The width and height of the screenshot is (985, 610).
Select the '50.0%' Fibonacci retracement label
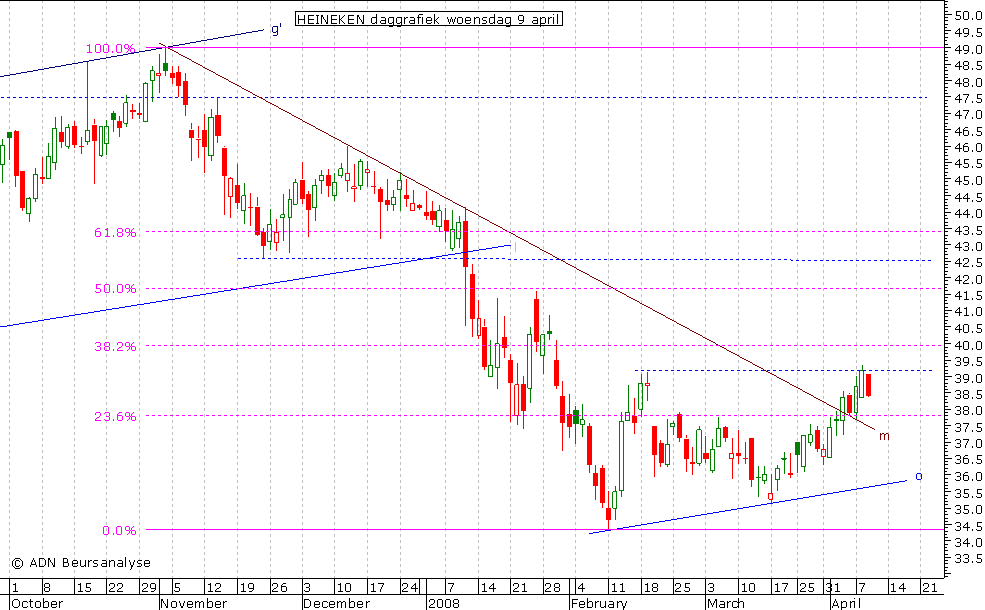click(x=115, y=288)
